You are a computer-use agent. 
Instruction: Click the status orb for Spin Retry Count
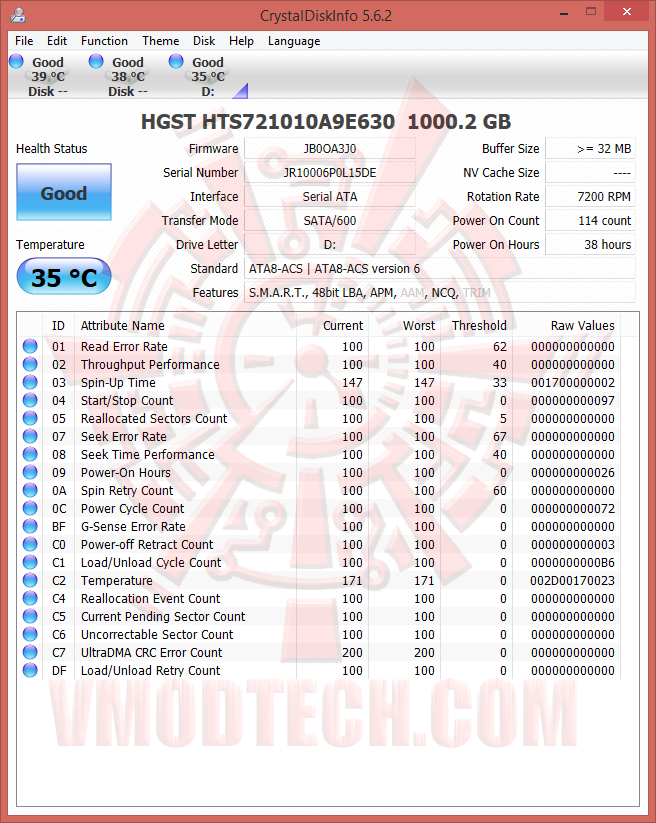[x=30, y=490]
